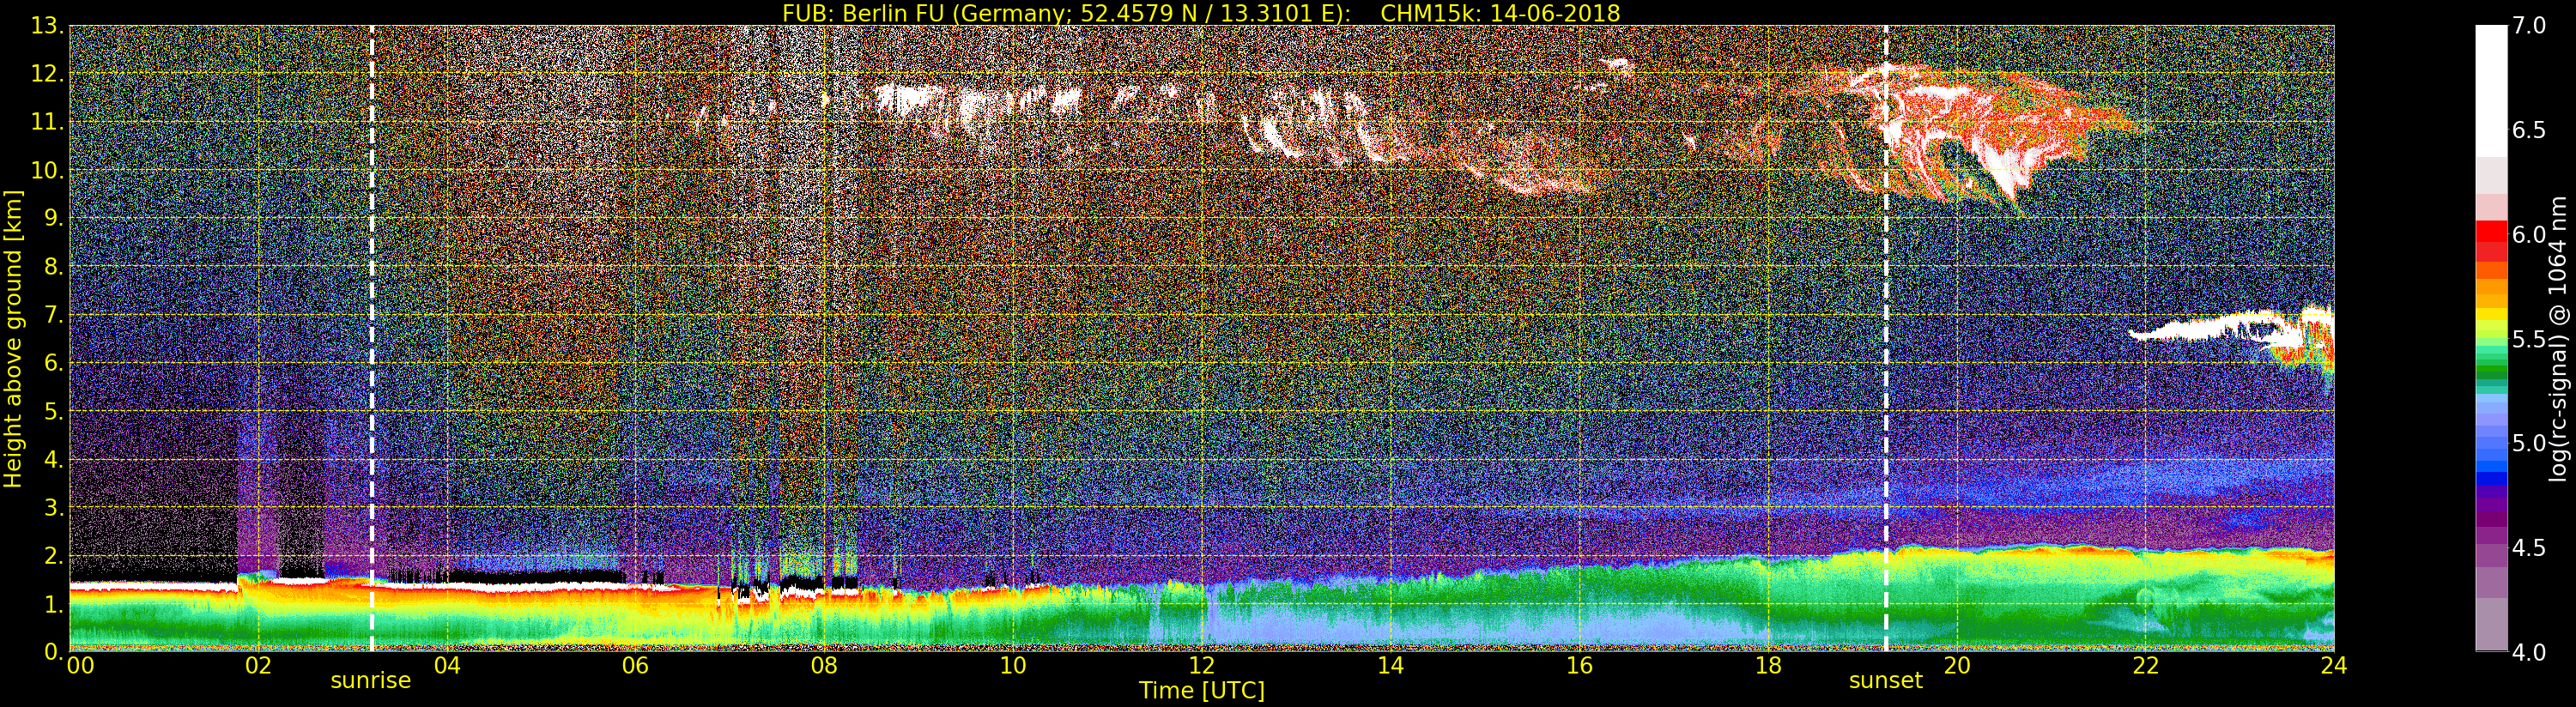2576x707 pixels.
Task: Click the '9.' height axis tick label
Action: pyautogui.click(x=54, y=219)
